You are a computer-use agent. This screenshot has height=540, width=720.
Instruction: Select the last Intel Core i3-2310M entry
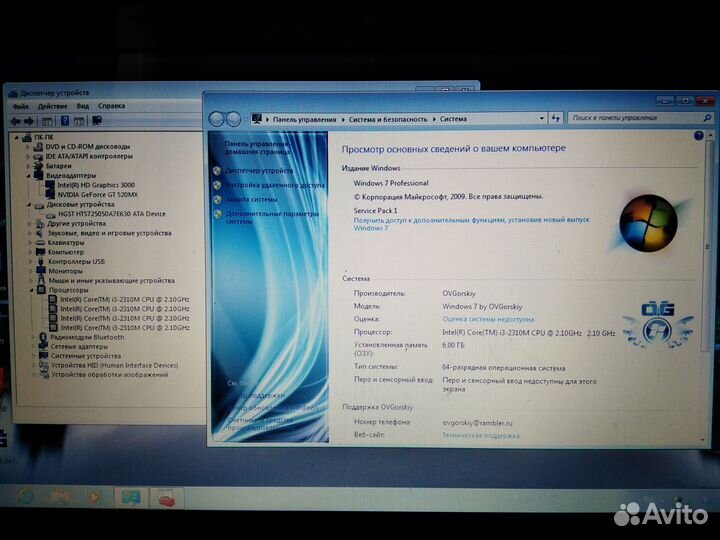[125, 328]
